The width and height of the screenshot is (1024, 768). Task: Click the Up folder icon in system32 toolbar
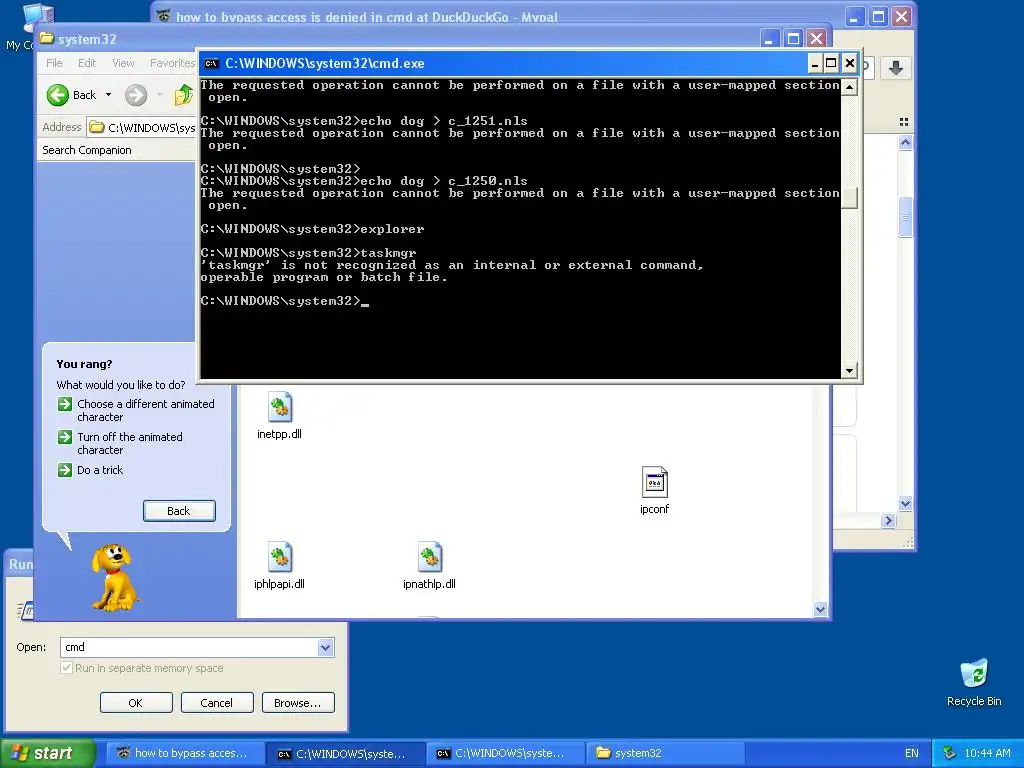pos(184,95)
